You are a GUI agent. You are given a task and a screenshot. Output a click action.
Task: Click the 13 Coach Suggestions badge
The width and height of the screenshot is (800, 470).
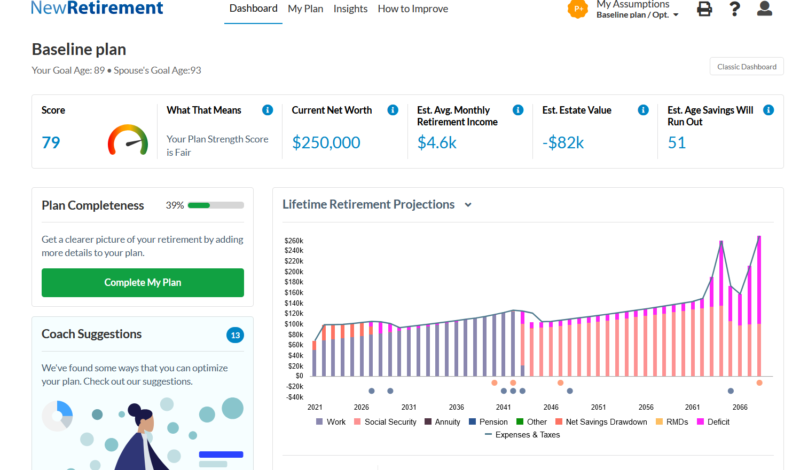[x=235, y=335]
